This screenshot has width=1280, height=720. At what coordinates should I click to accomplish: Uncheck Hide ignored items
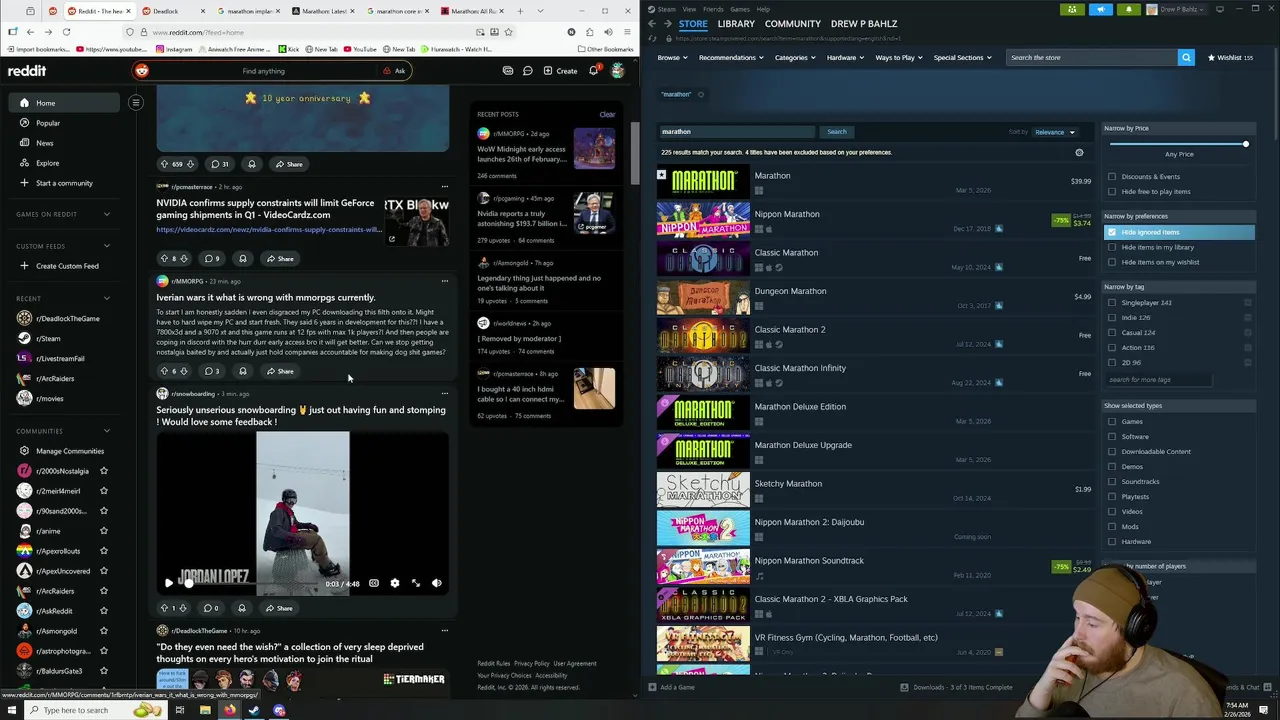click(1112, 232)
